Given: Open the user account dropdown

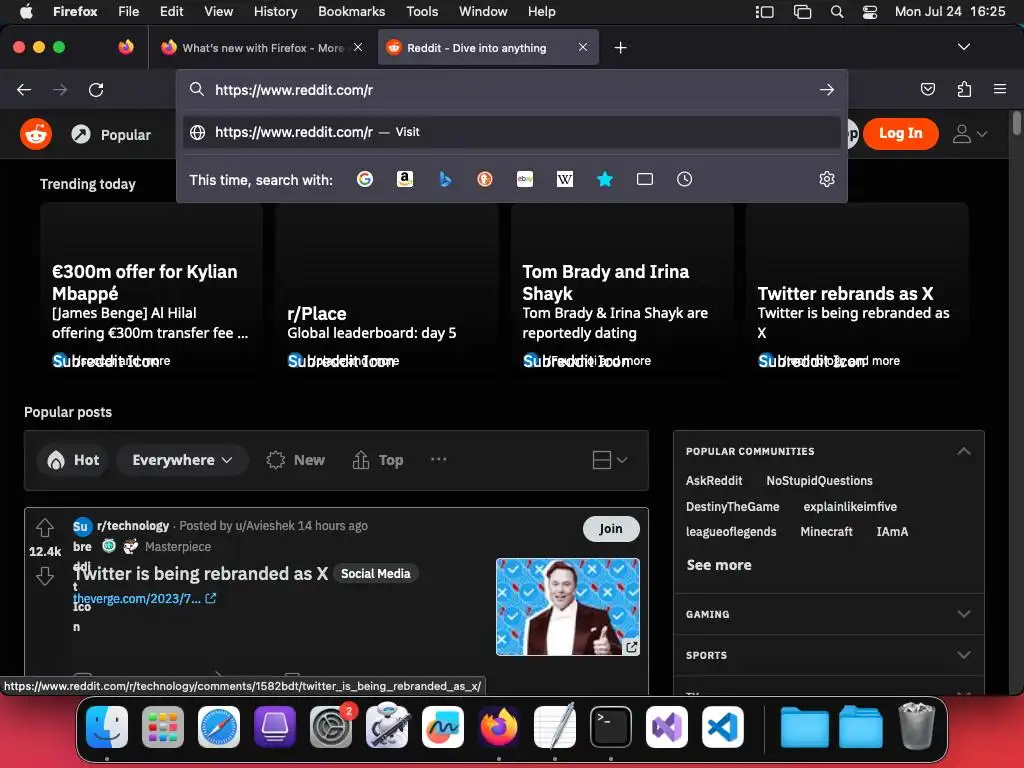Looking at the screenshot, I should (x=969, y=134).
